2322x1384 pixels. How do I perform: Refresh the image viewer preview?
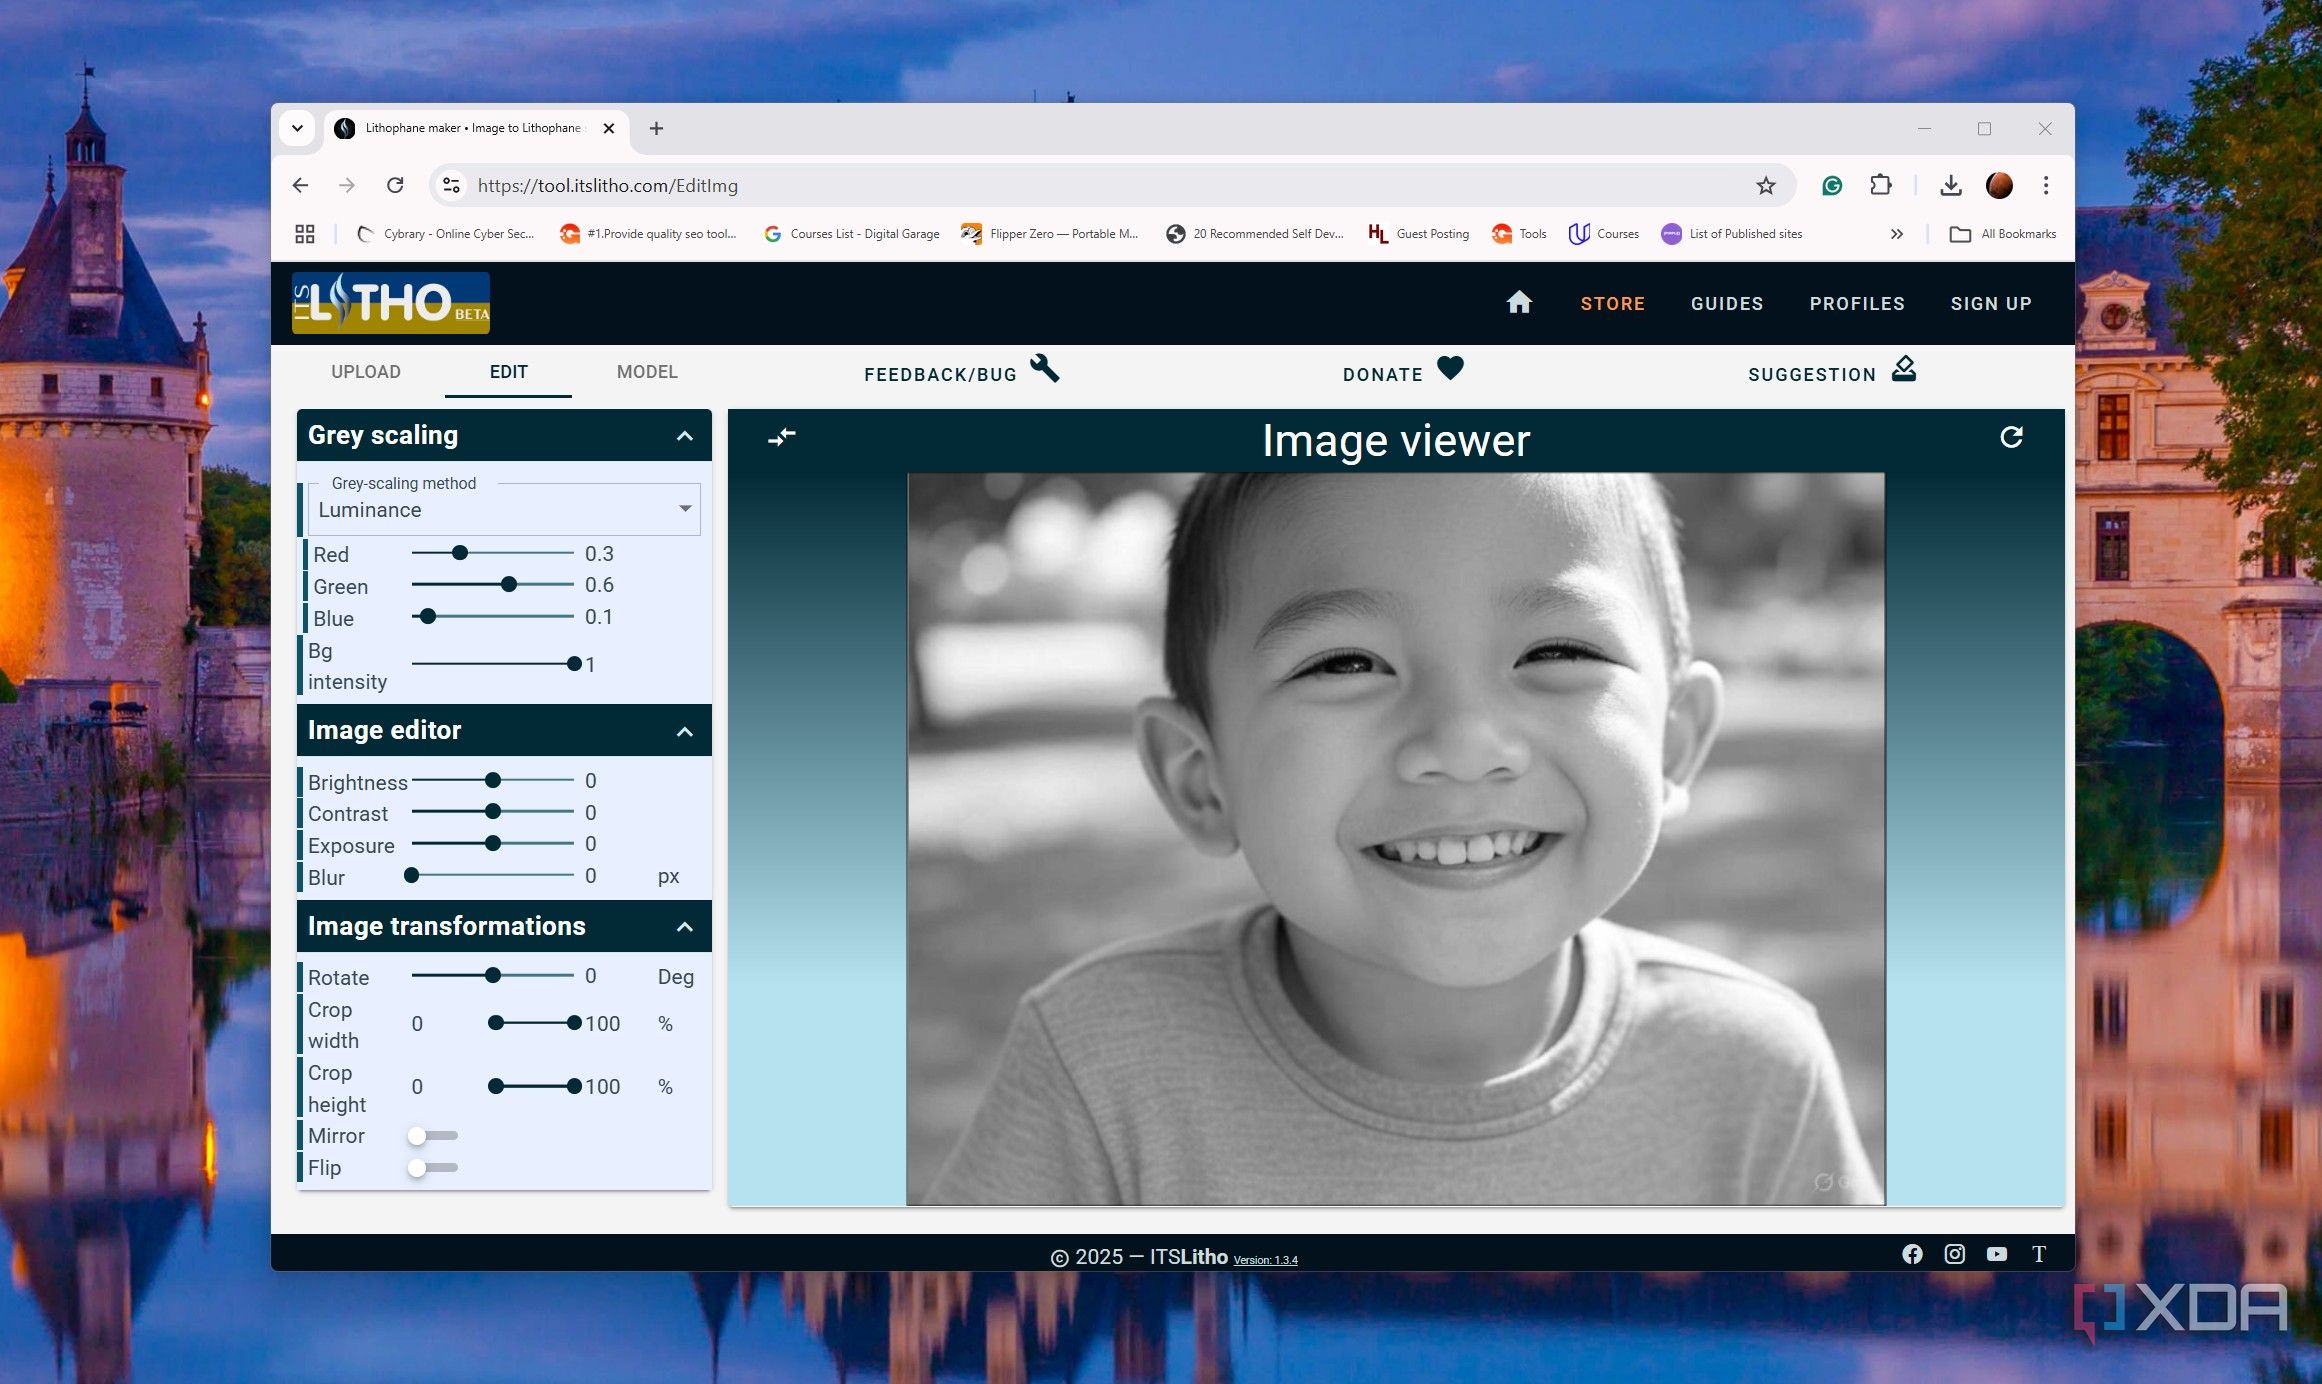point(2011,437)
